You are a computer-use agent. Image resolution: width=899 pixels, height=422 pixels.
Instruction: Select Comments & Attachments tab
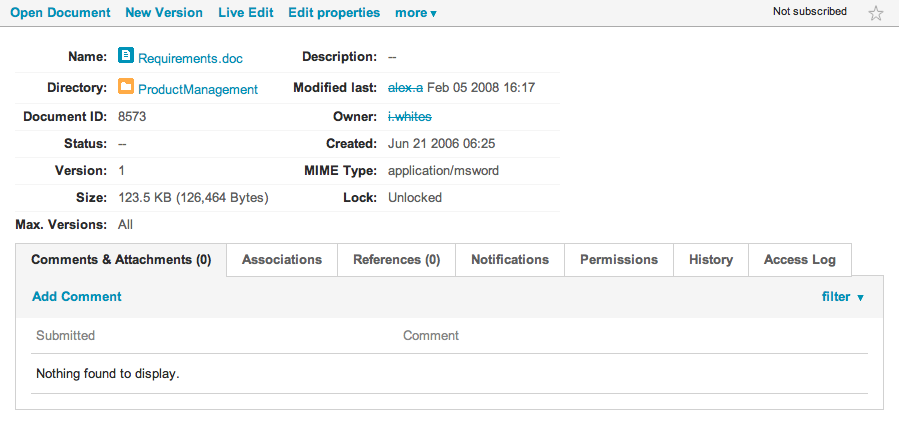121,260
